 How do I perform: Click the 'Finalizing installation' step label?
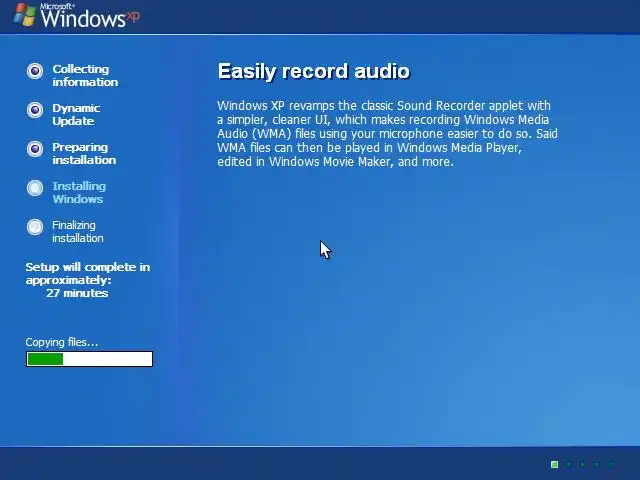tap(78, 231)
